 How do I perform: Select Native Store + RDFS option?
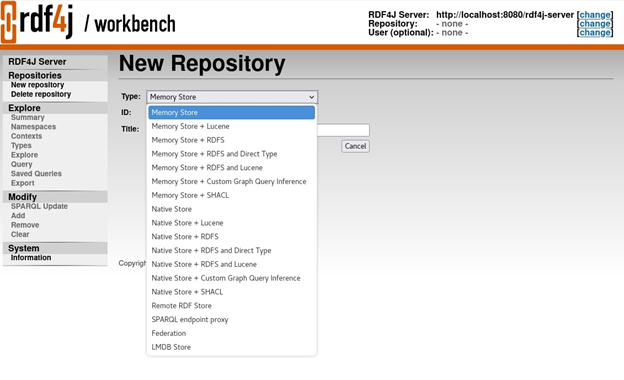click(232, 237)
